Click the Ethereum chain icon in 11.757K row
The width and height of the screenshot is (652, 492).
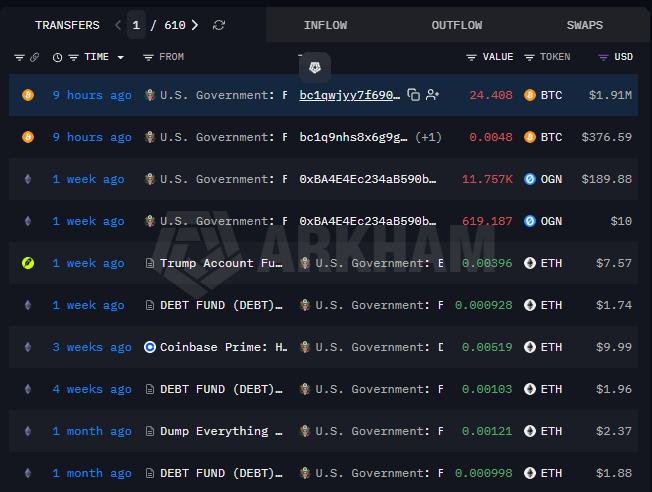tap(28, 179)
